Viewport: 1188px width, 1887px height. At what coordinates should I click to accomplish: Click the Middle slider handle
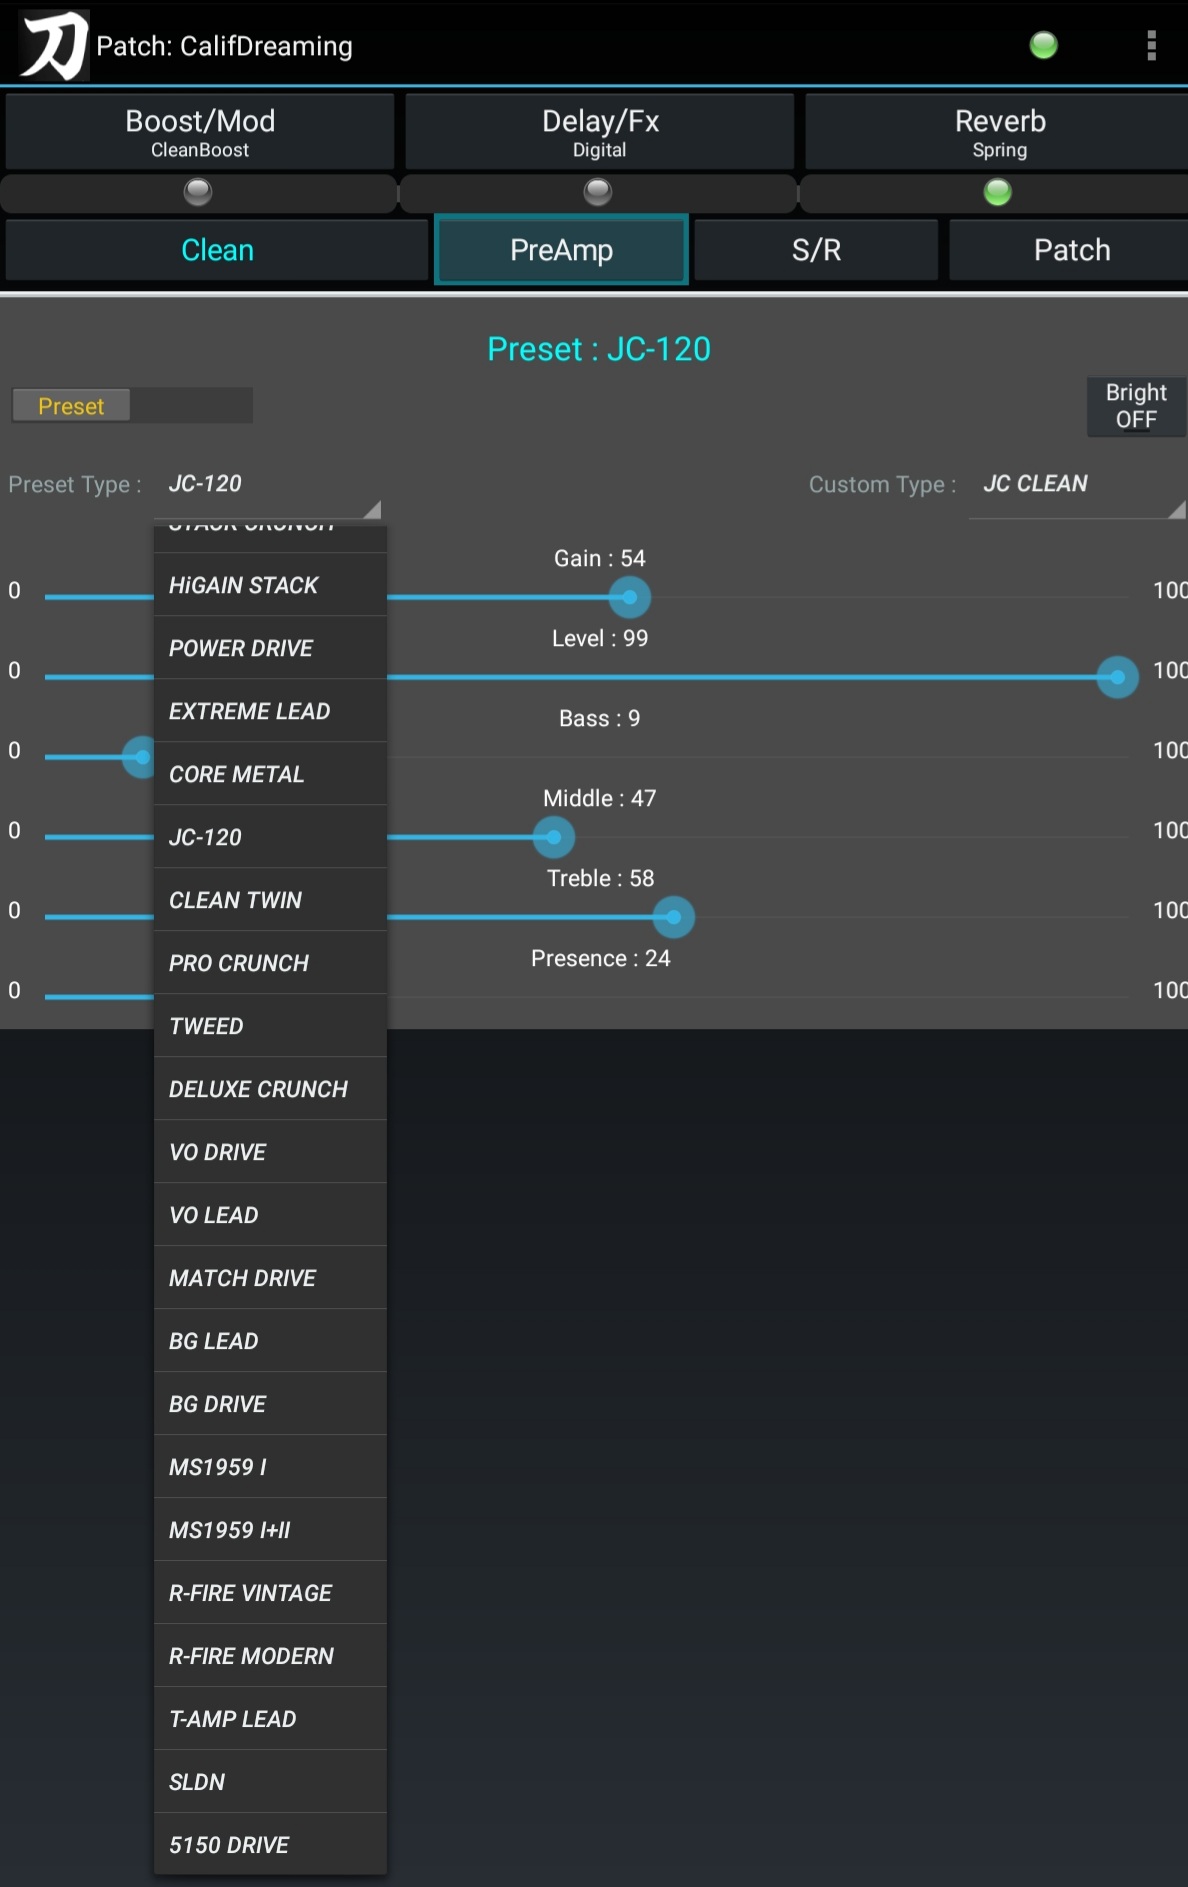tap(554, 837)
